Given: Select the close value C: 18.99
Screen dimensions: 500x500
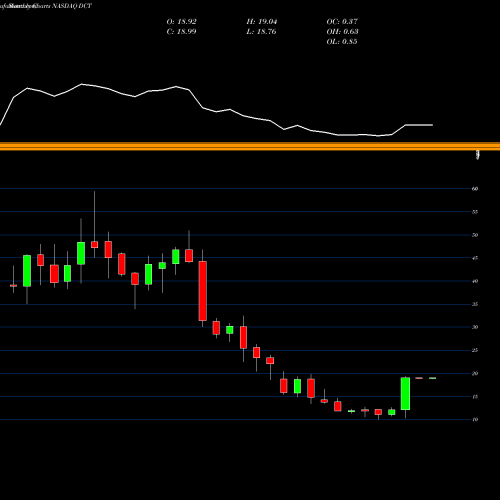Looking at the screenshot, I should (181, 32).
